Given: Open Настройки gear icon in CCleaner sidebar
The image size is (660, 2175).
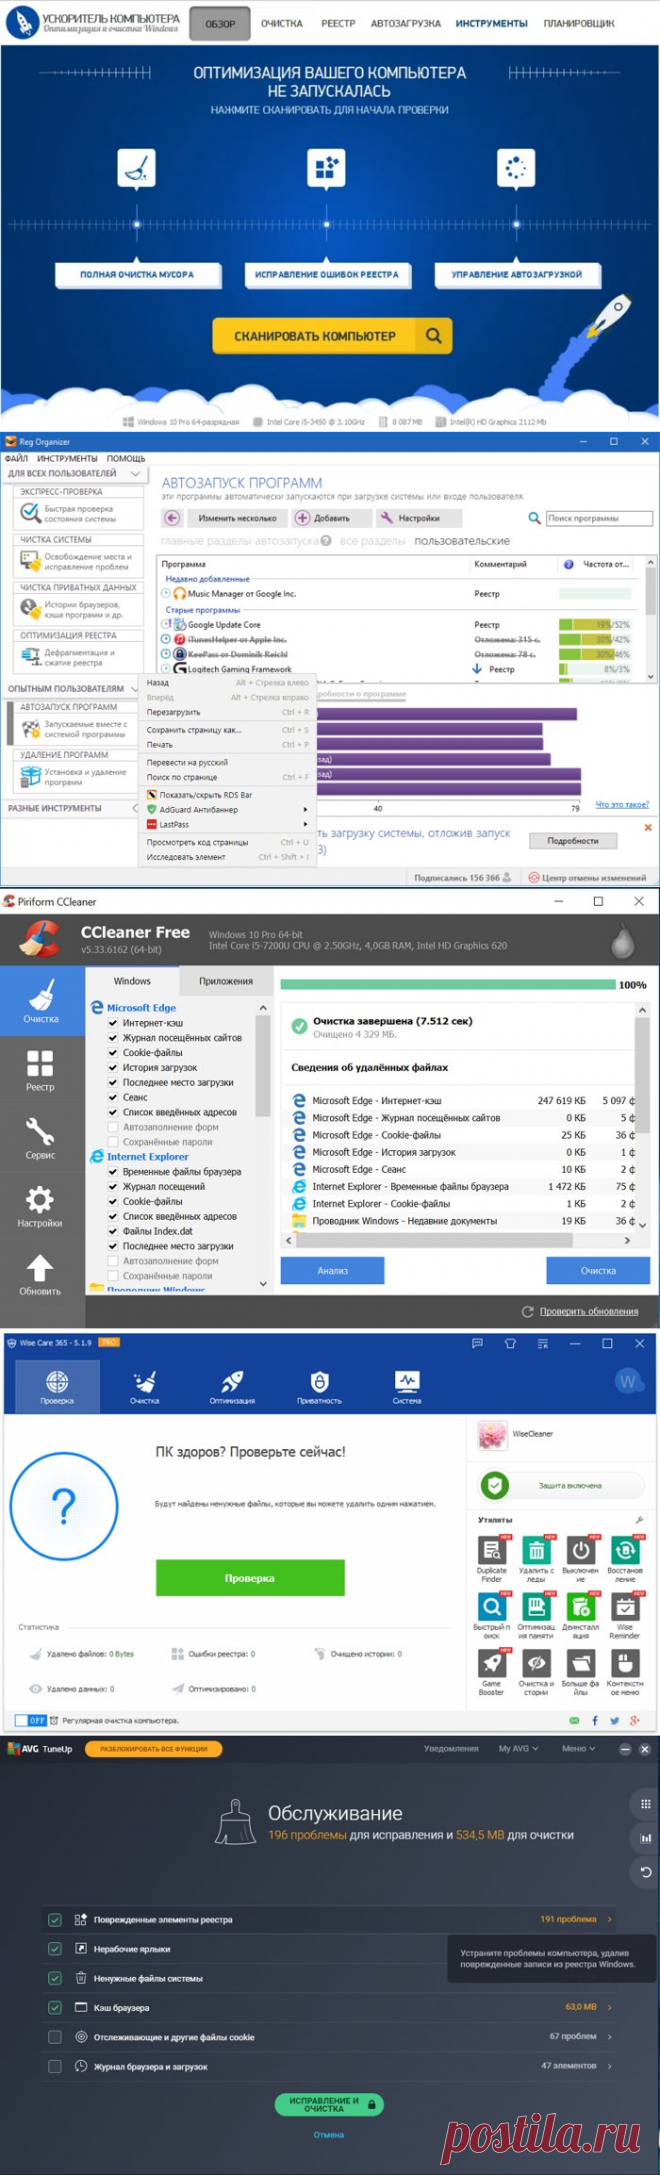Looking at the screenshot, I should click(40, 1205).
